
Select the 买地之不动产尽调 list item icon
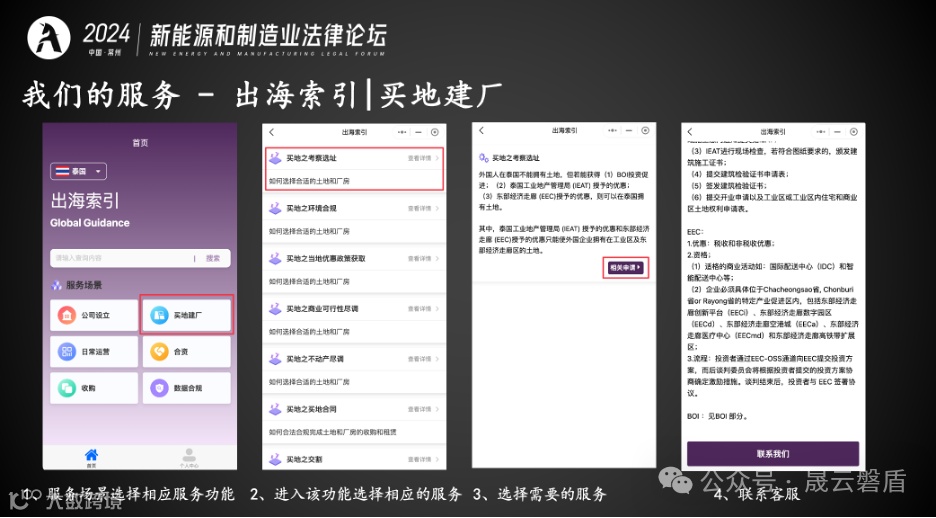(x=275, y=359)
